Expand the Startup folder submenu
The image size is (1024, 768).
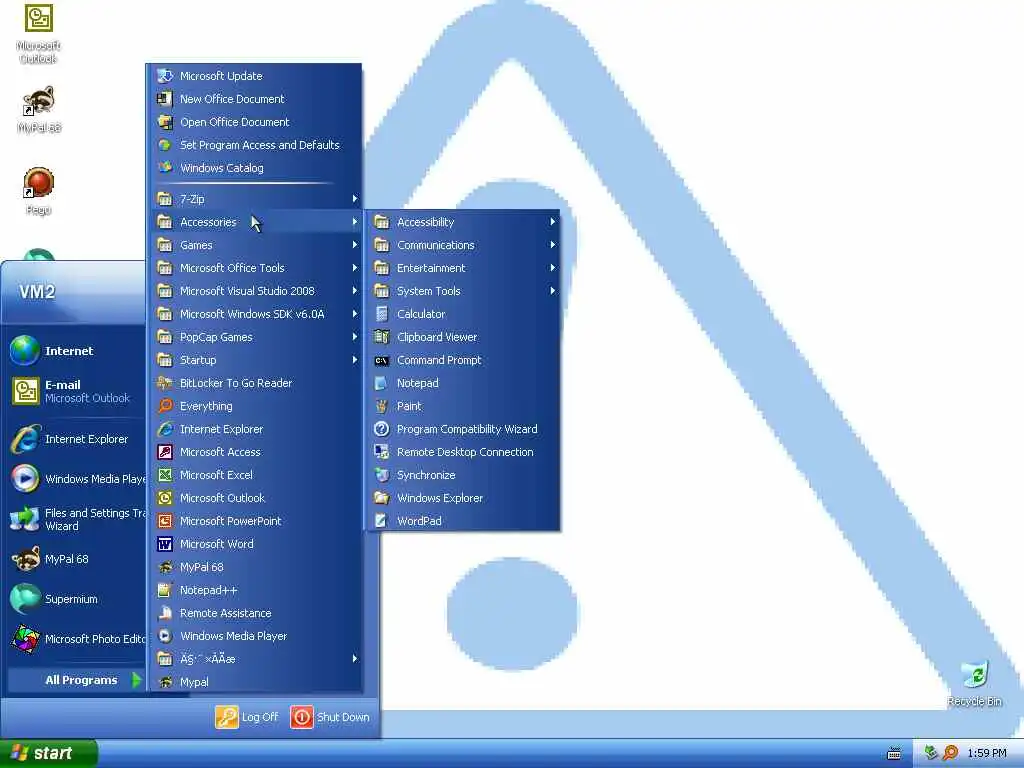click(x=255, y=360)
